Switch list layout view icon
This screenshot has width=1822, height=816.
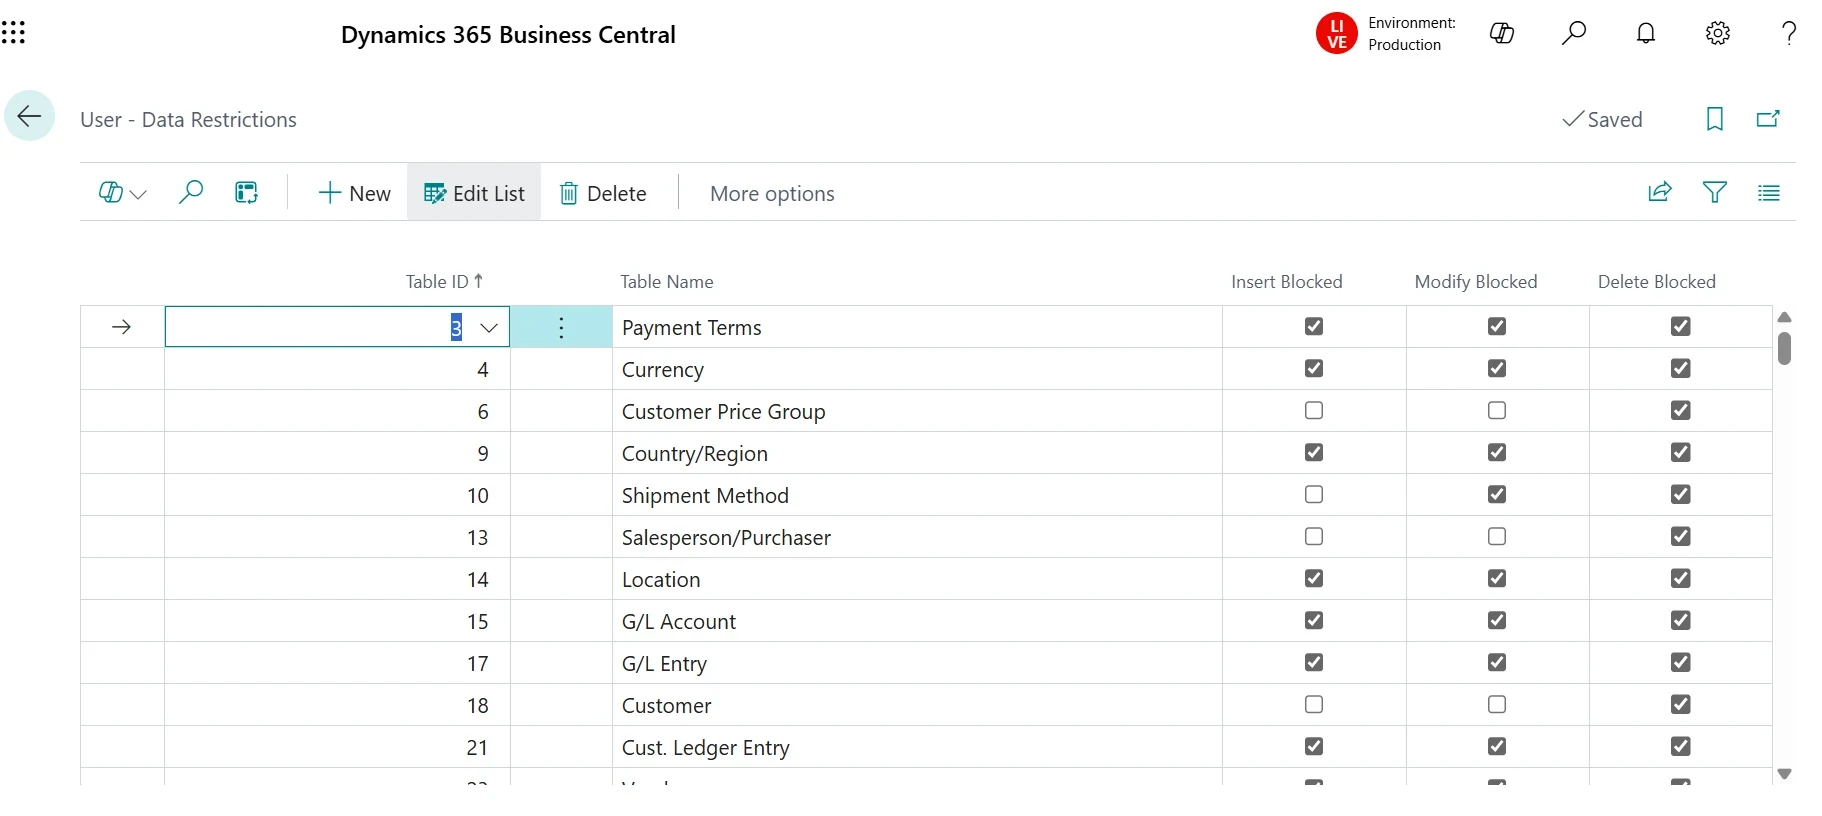[1769, 193]
